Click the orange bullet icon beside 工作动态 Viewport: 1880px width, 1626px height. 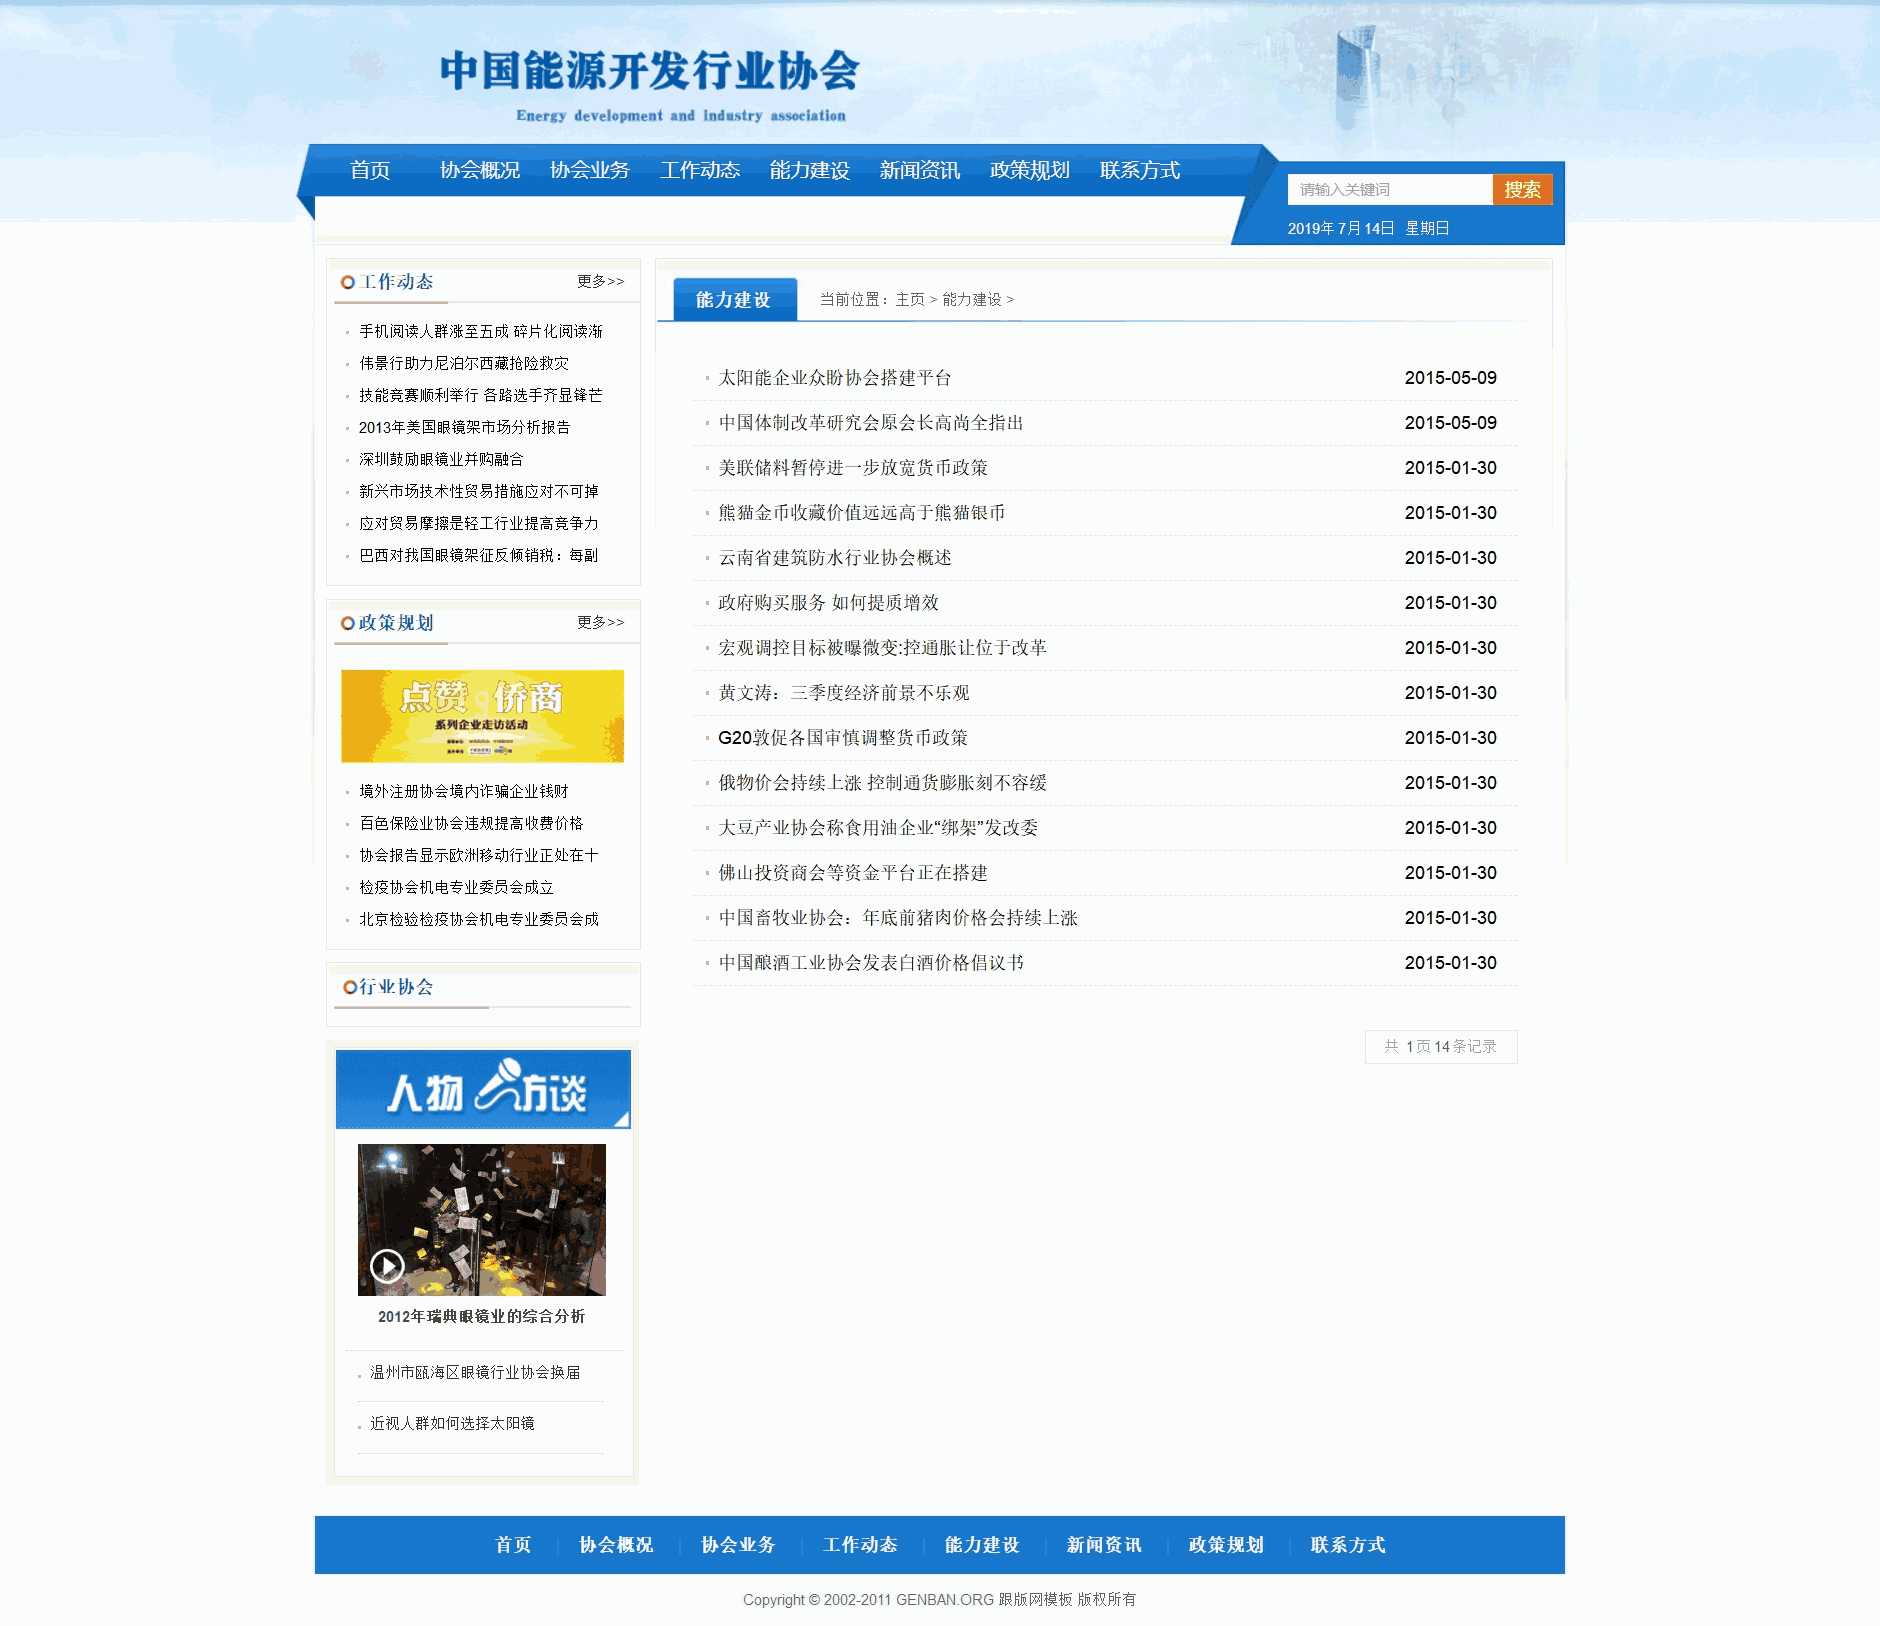click(x=345, y=281)
